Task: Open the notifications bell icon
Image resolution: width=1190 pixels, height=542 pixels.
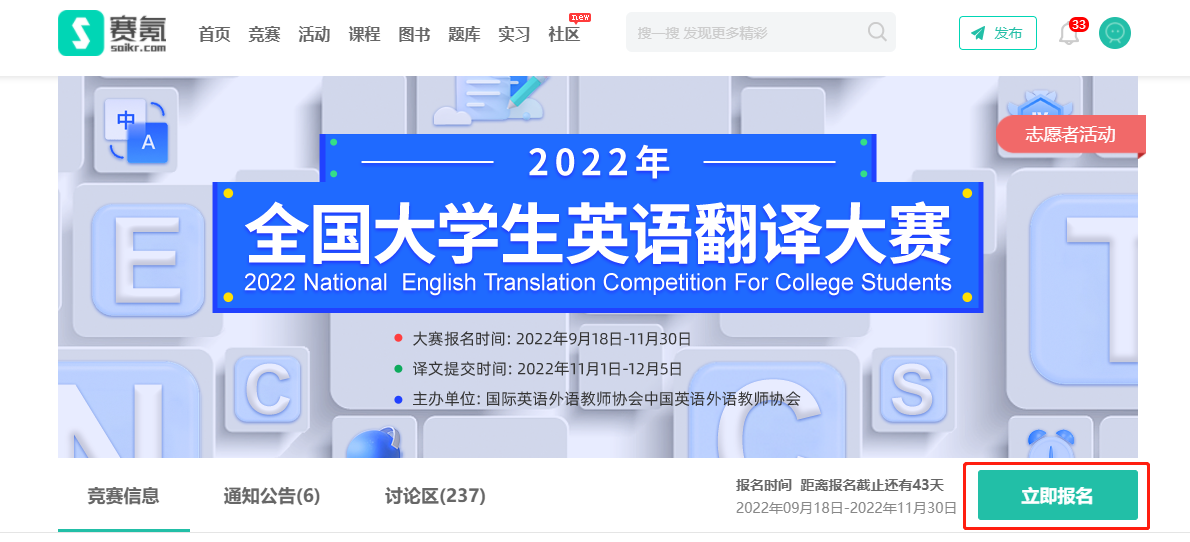Action: (1069, 34)
